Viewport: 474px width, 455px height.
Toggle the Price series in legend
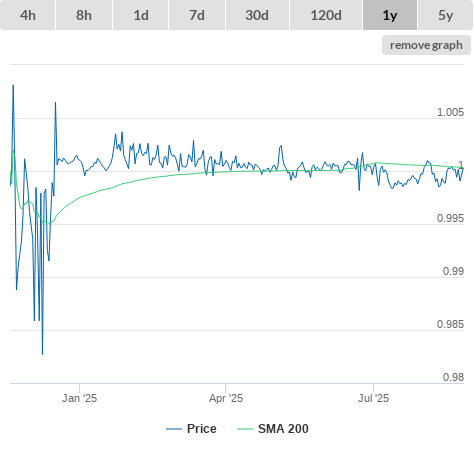tap(191, 429)
